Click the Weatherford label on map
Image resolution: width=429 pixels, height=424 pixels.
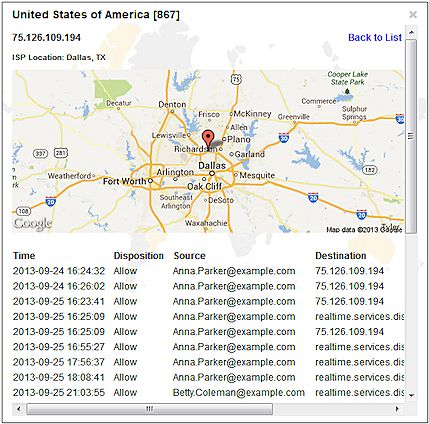pos(69,176)
